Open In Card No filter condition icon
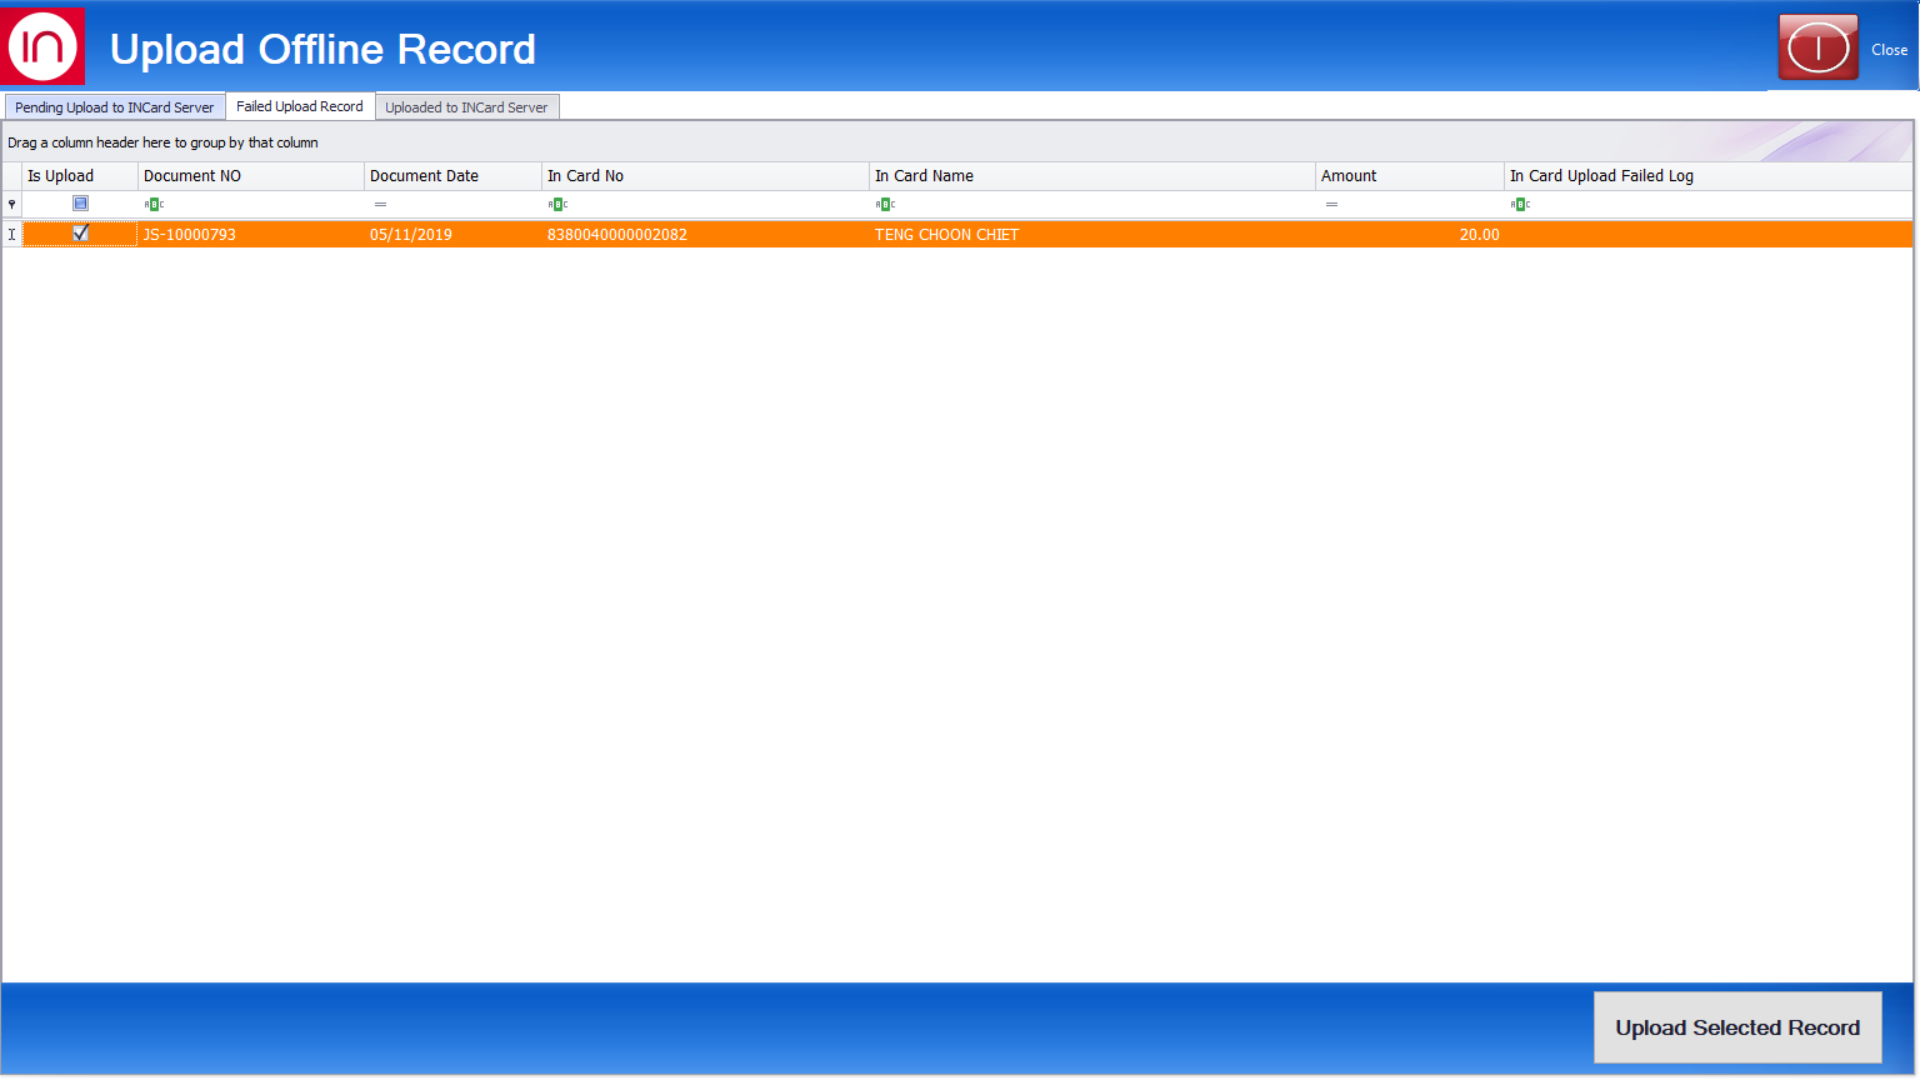This screenshot has height=1080, width=1920. (x=558, y=204)
